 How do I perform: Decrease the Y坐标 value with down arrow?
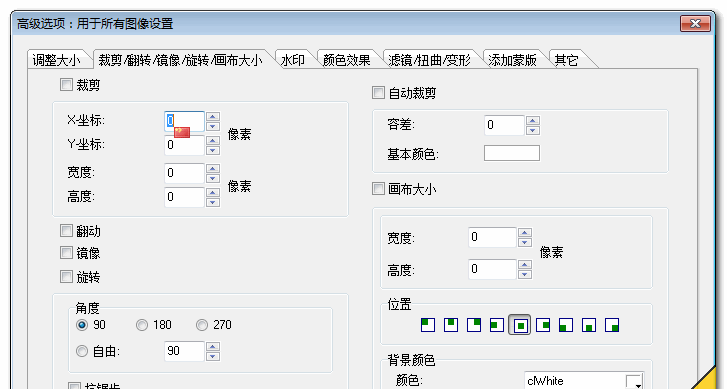(x=213, y=150)
